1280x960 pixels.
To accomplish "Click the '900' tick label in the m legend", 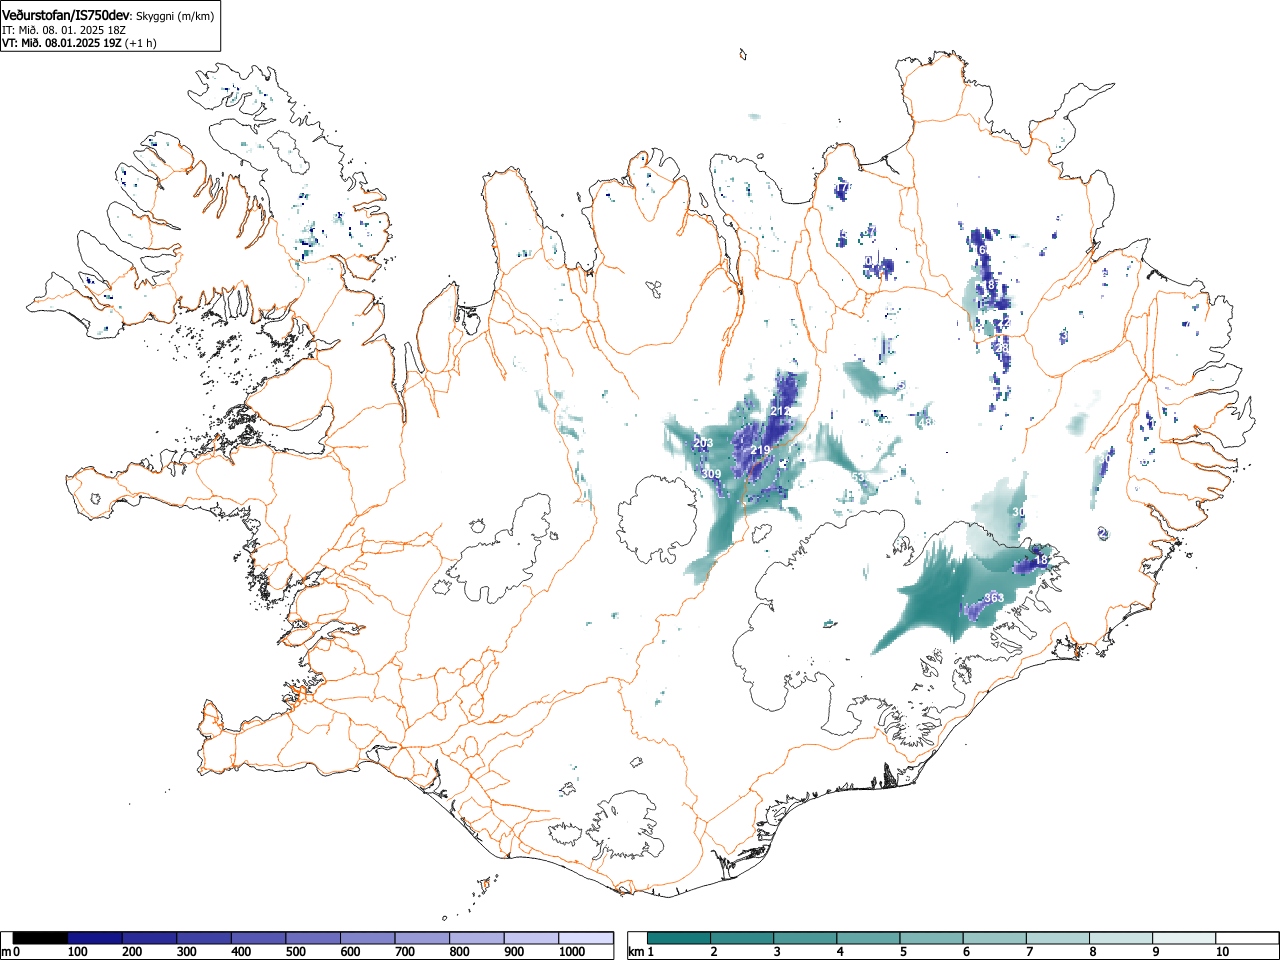I will click(514, 952).
